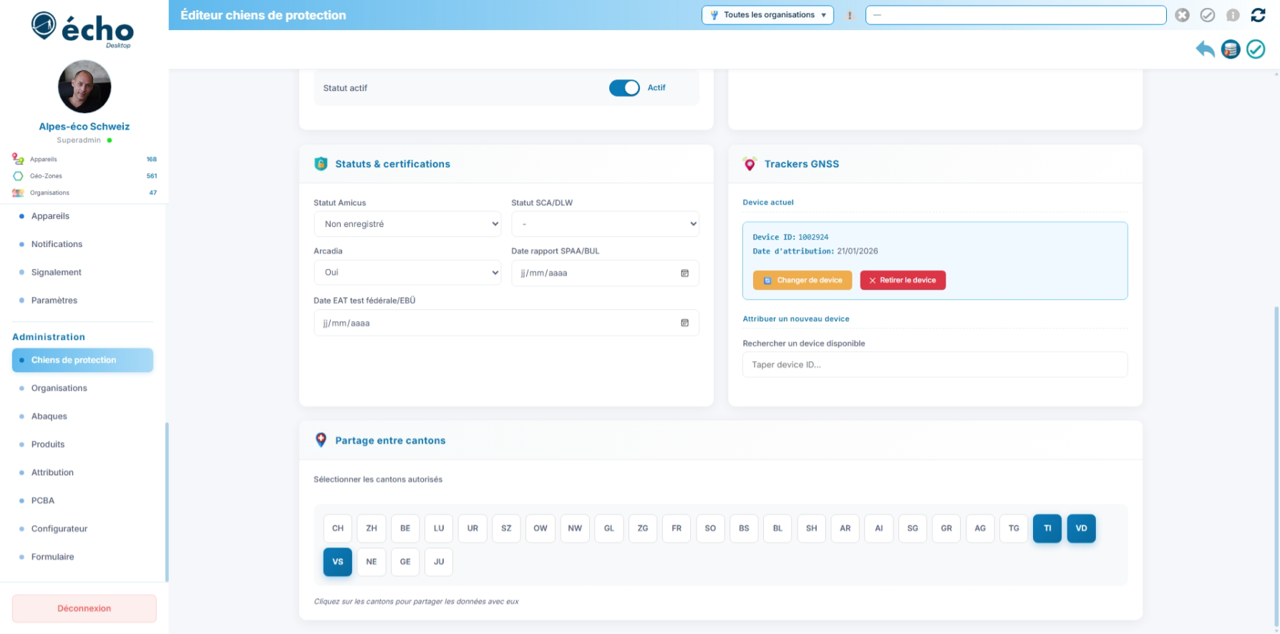
Task: Open calendar picker for Date rapport SPAA/BUL
Action: (x=684, y=273)
